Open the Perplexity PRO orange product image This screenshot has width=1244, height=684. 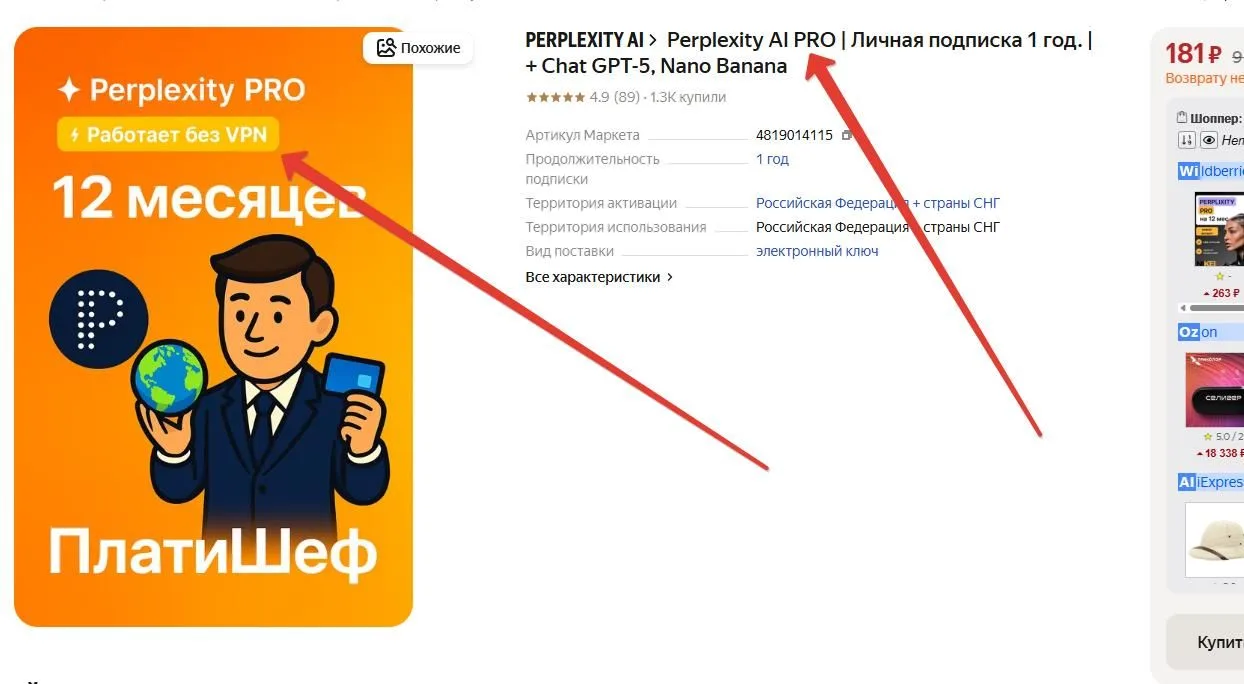(x=213, y=327)
